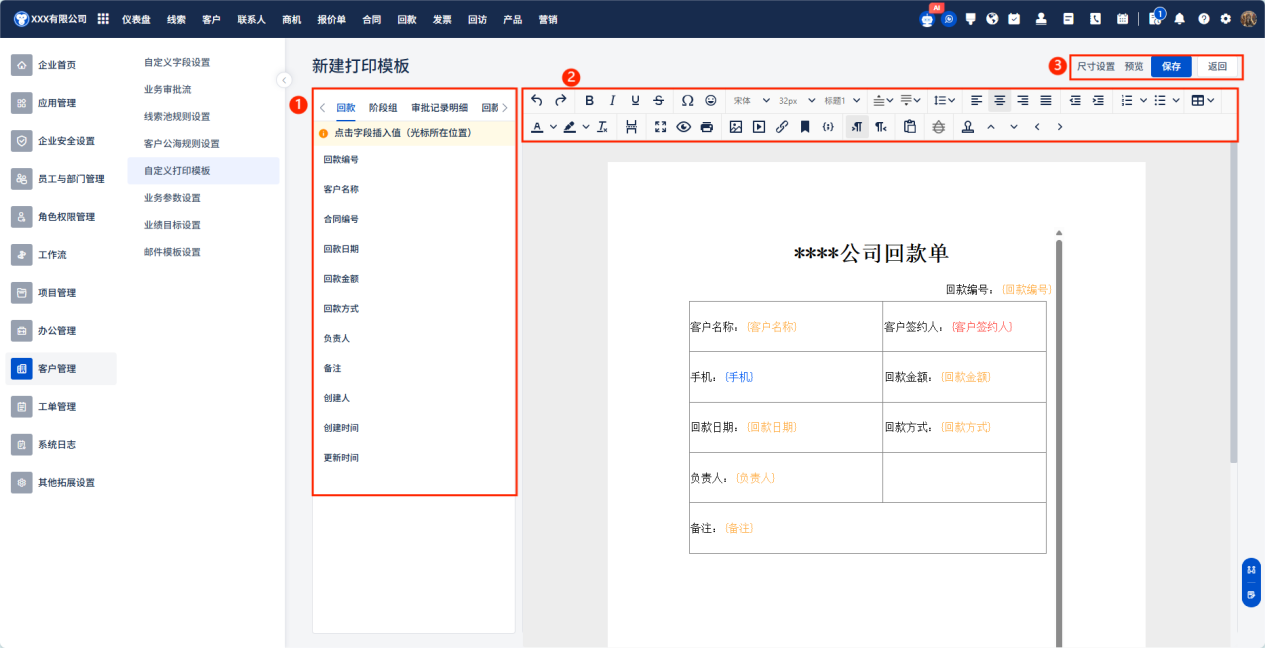Click the 预览 preview link

(x=1134, y=66)
